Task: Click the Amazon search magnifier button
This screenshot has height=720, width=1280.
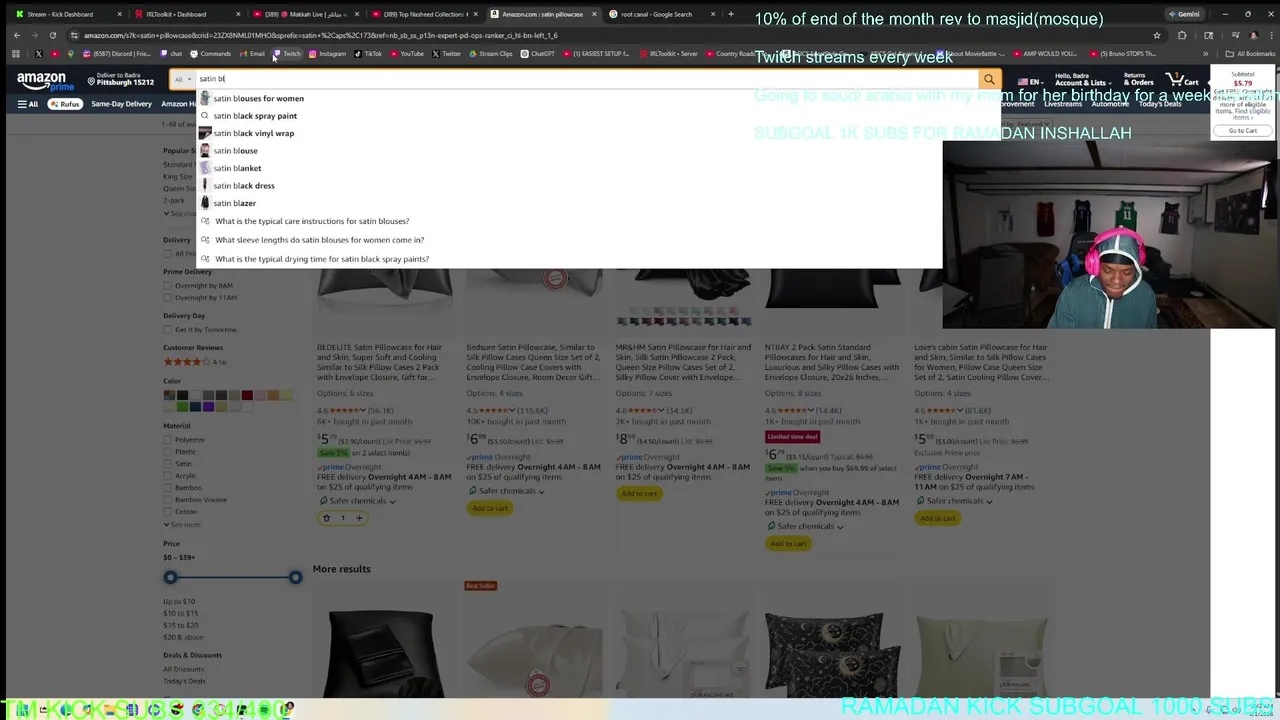Action: [989, 79]
